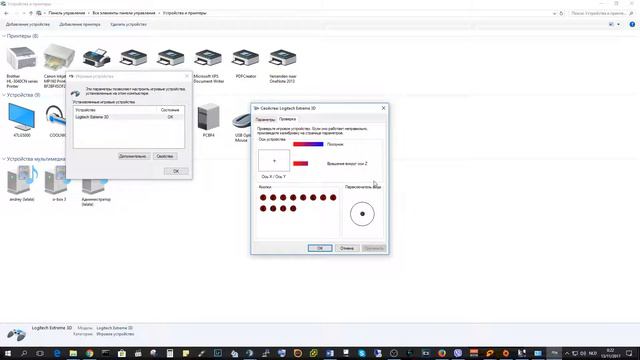
Task: Select the x-box 3 media device
Action: tap(56, 181)
